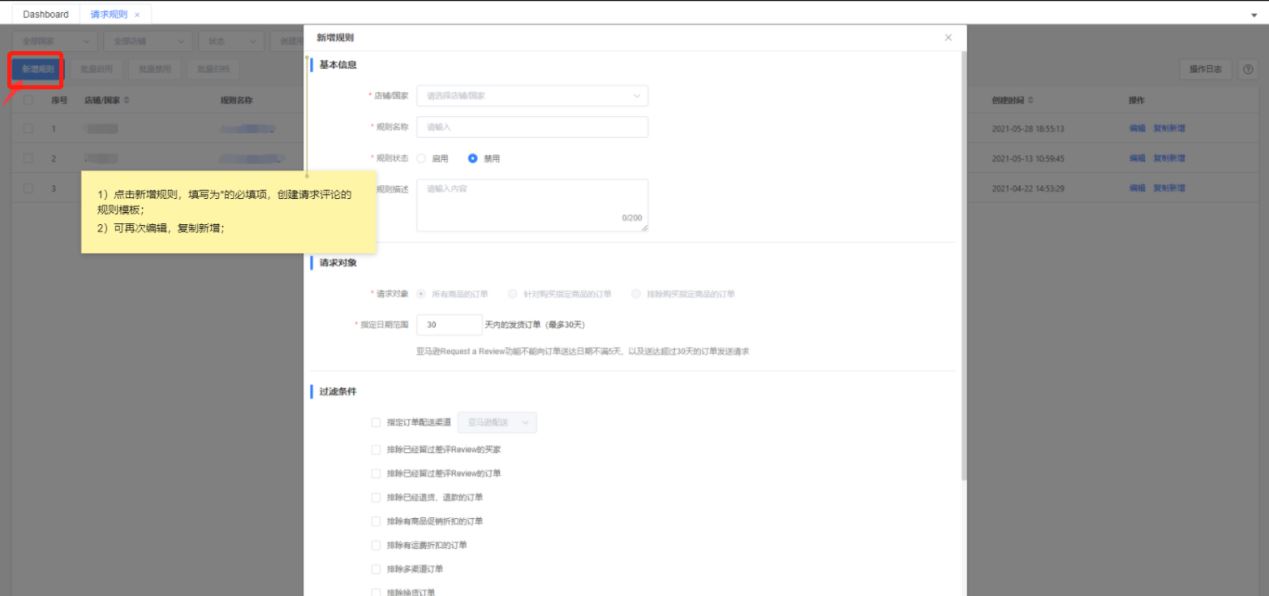Click the dialog's vertical scrollbar

(x=963, y=260)
